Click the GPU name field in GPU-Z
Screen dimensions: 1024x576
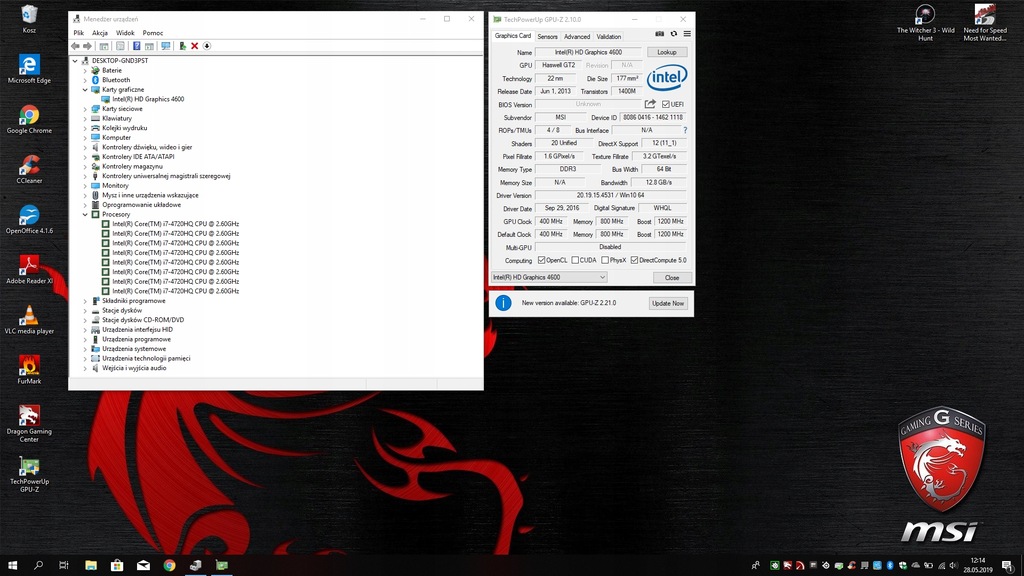pyautogui.click(x=588, y=52)
